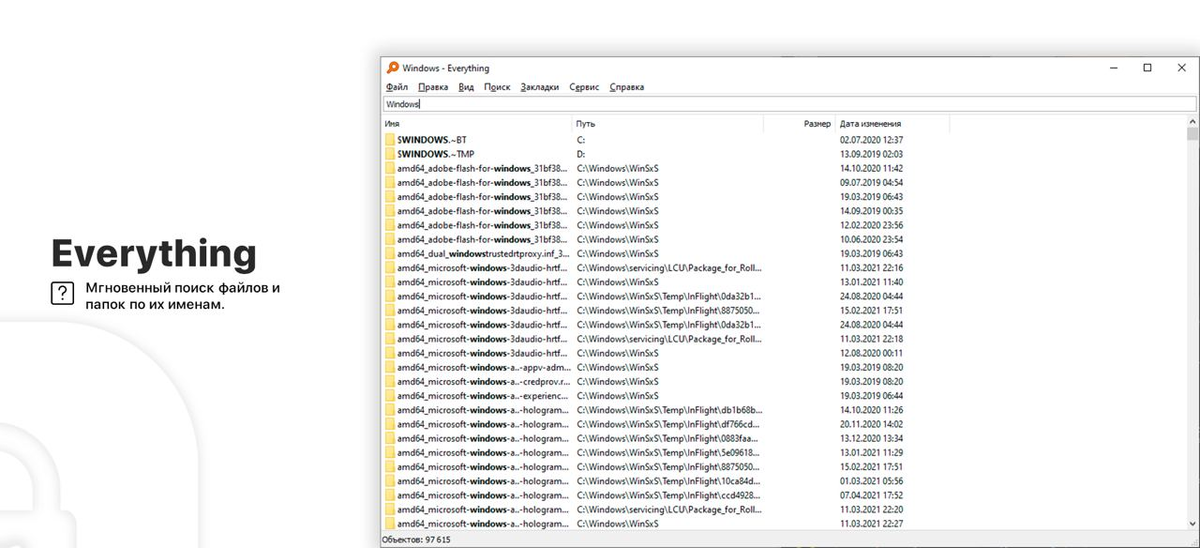Click path ending with InFlight\df766cd
1200x548 pixels.
[669, 424]
